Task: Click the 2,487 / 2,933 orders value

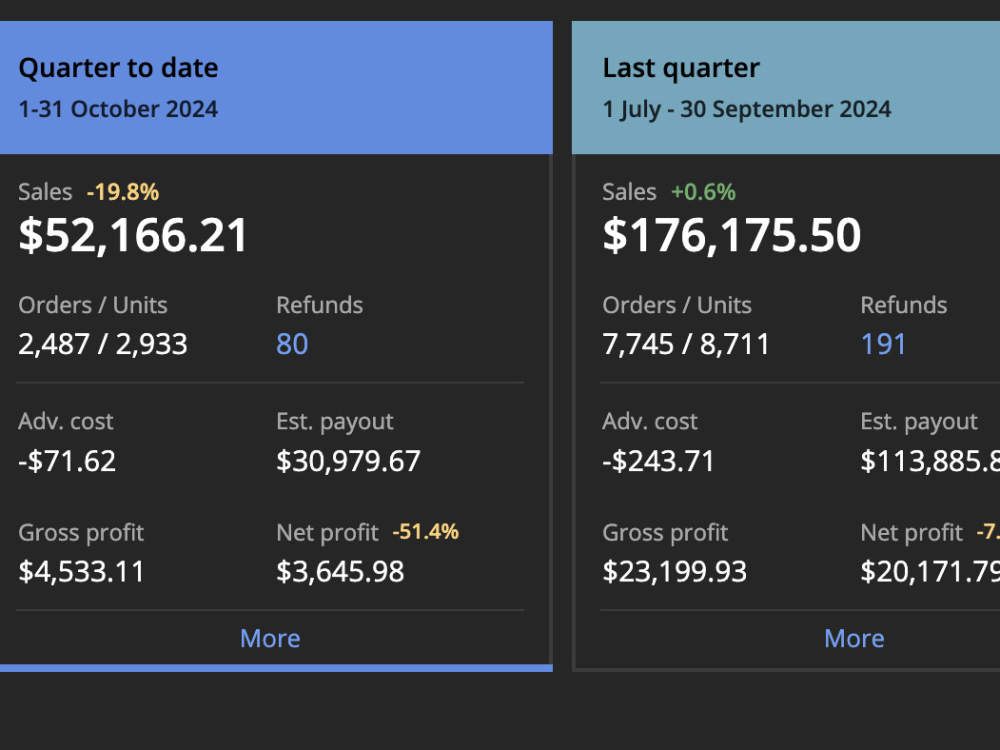Action: pos(103,344)
